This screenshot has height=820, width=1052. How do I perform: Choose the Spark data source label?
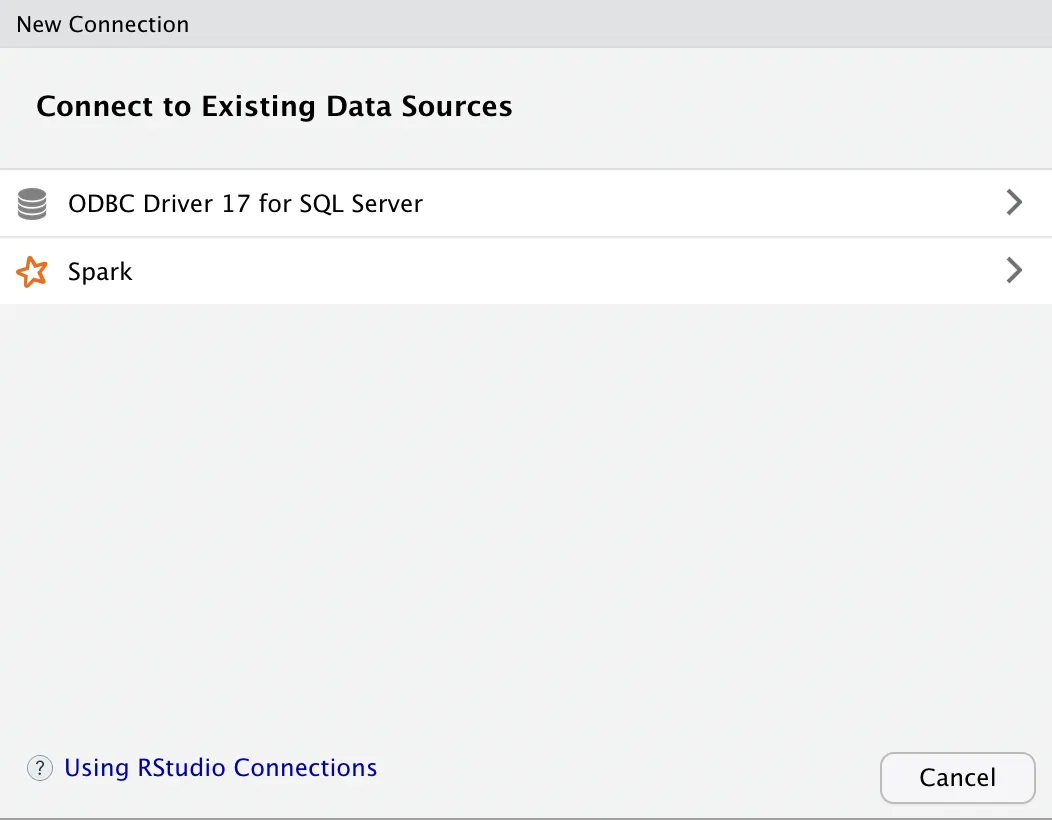click(x=100, y=272)
